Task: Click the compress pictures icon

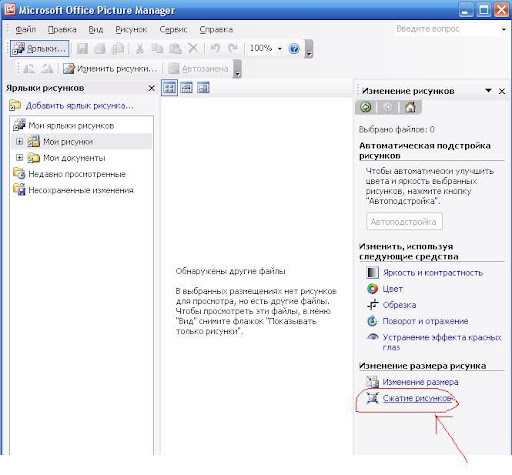Action: (x=372, y=398)
